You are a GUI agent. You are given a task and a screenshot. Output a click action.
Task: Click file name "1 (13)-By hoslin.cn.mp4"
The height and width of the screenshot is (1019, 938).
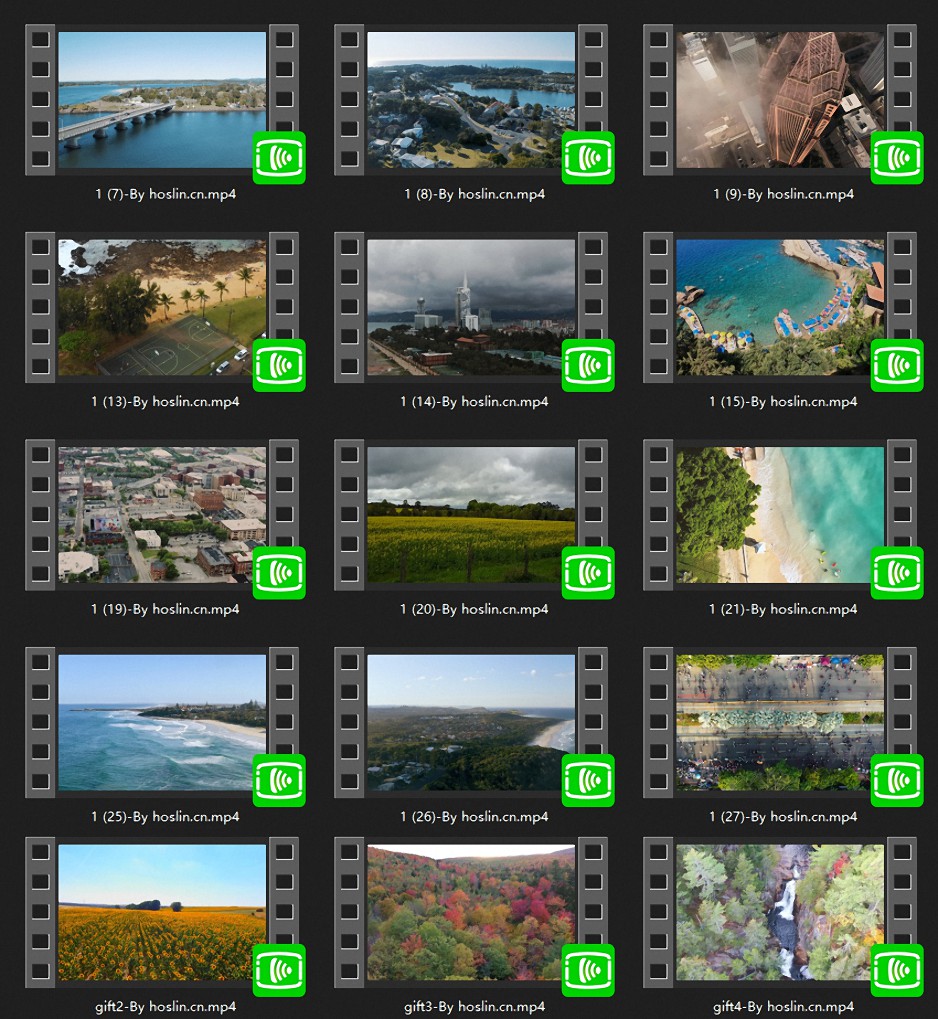click(x=165, y=402)
